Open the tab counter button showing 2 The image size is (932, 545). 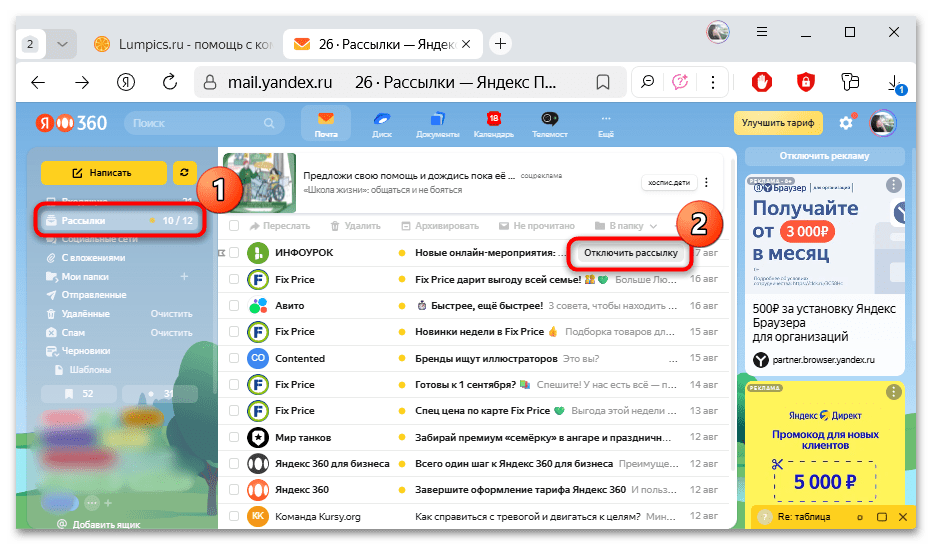tap(30, 44)
